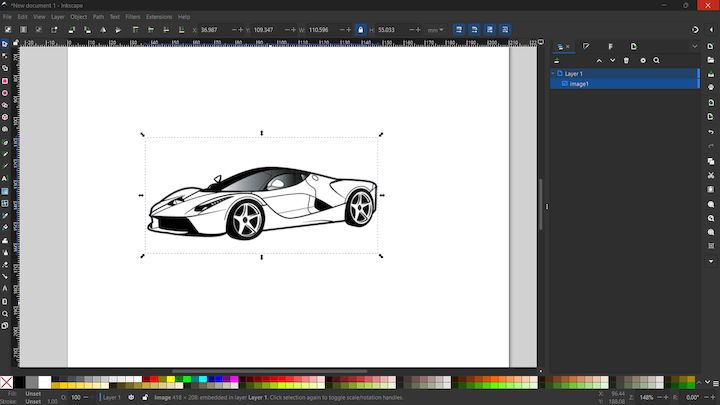Screen dimensions: 720x405
Task: Select Layer 1 in layers list
Action: coord(624,73)
